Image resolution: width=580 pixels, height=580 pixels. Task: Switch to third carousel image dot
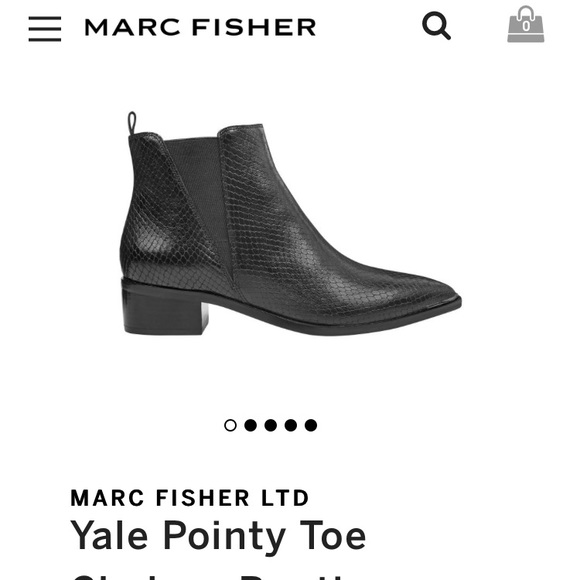[x=271, y=425]
